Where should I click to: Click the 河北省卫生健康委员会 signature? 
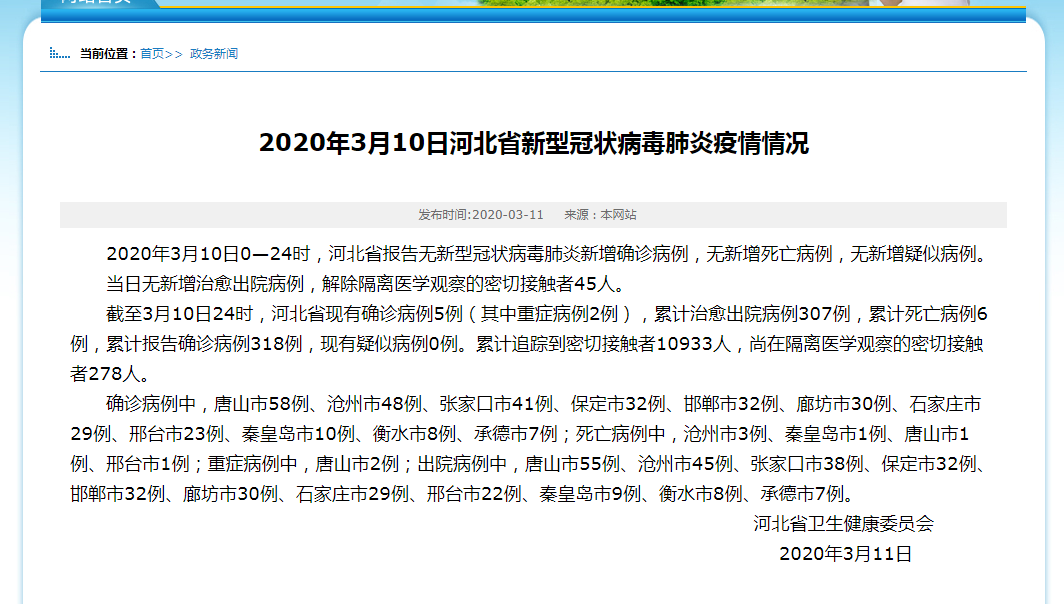click(x=843, y=524)
